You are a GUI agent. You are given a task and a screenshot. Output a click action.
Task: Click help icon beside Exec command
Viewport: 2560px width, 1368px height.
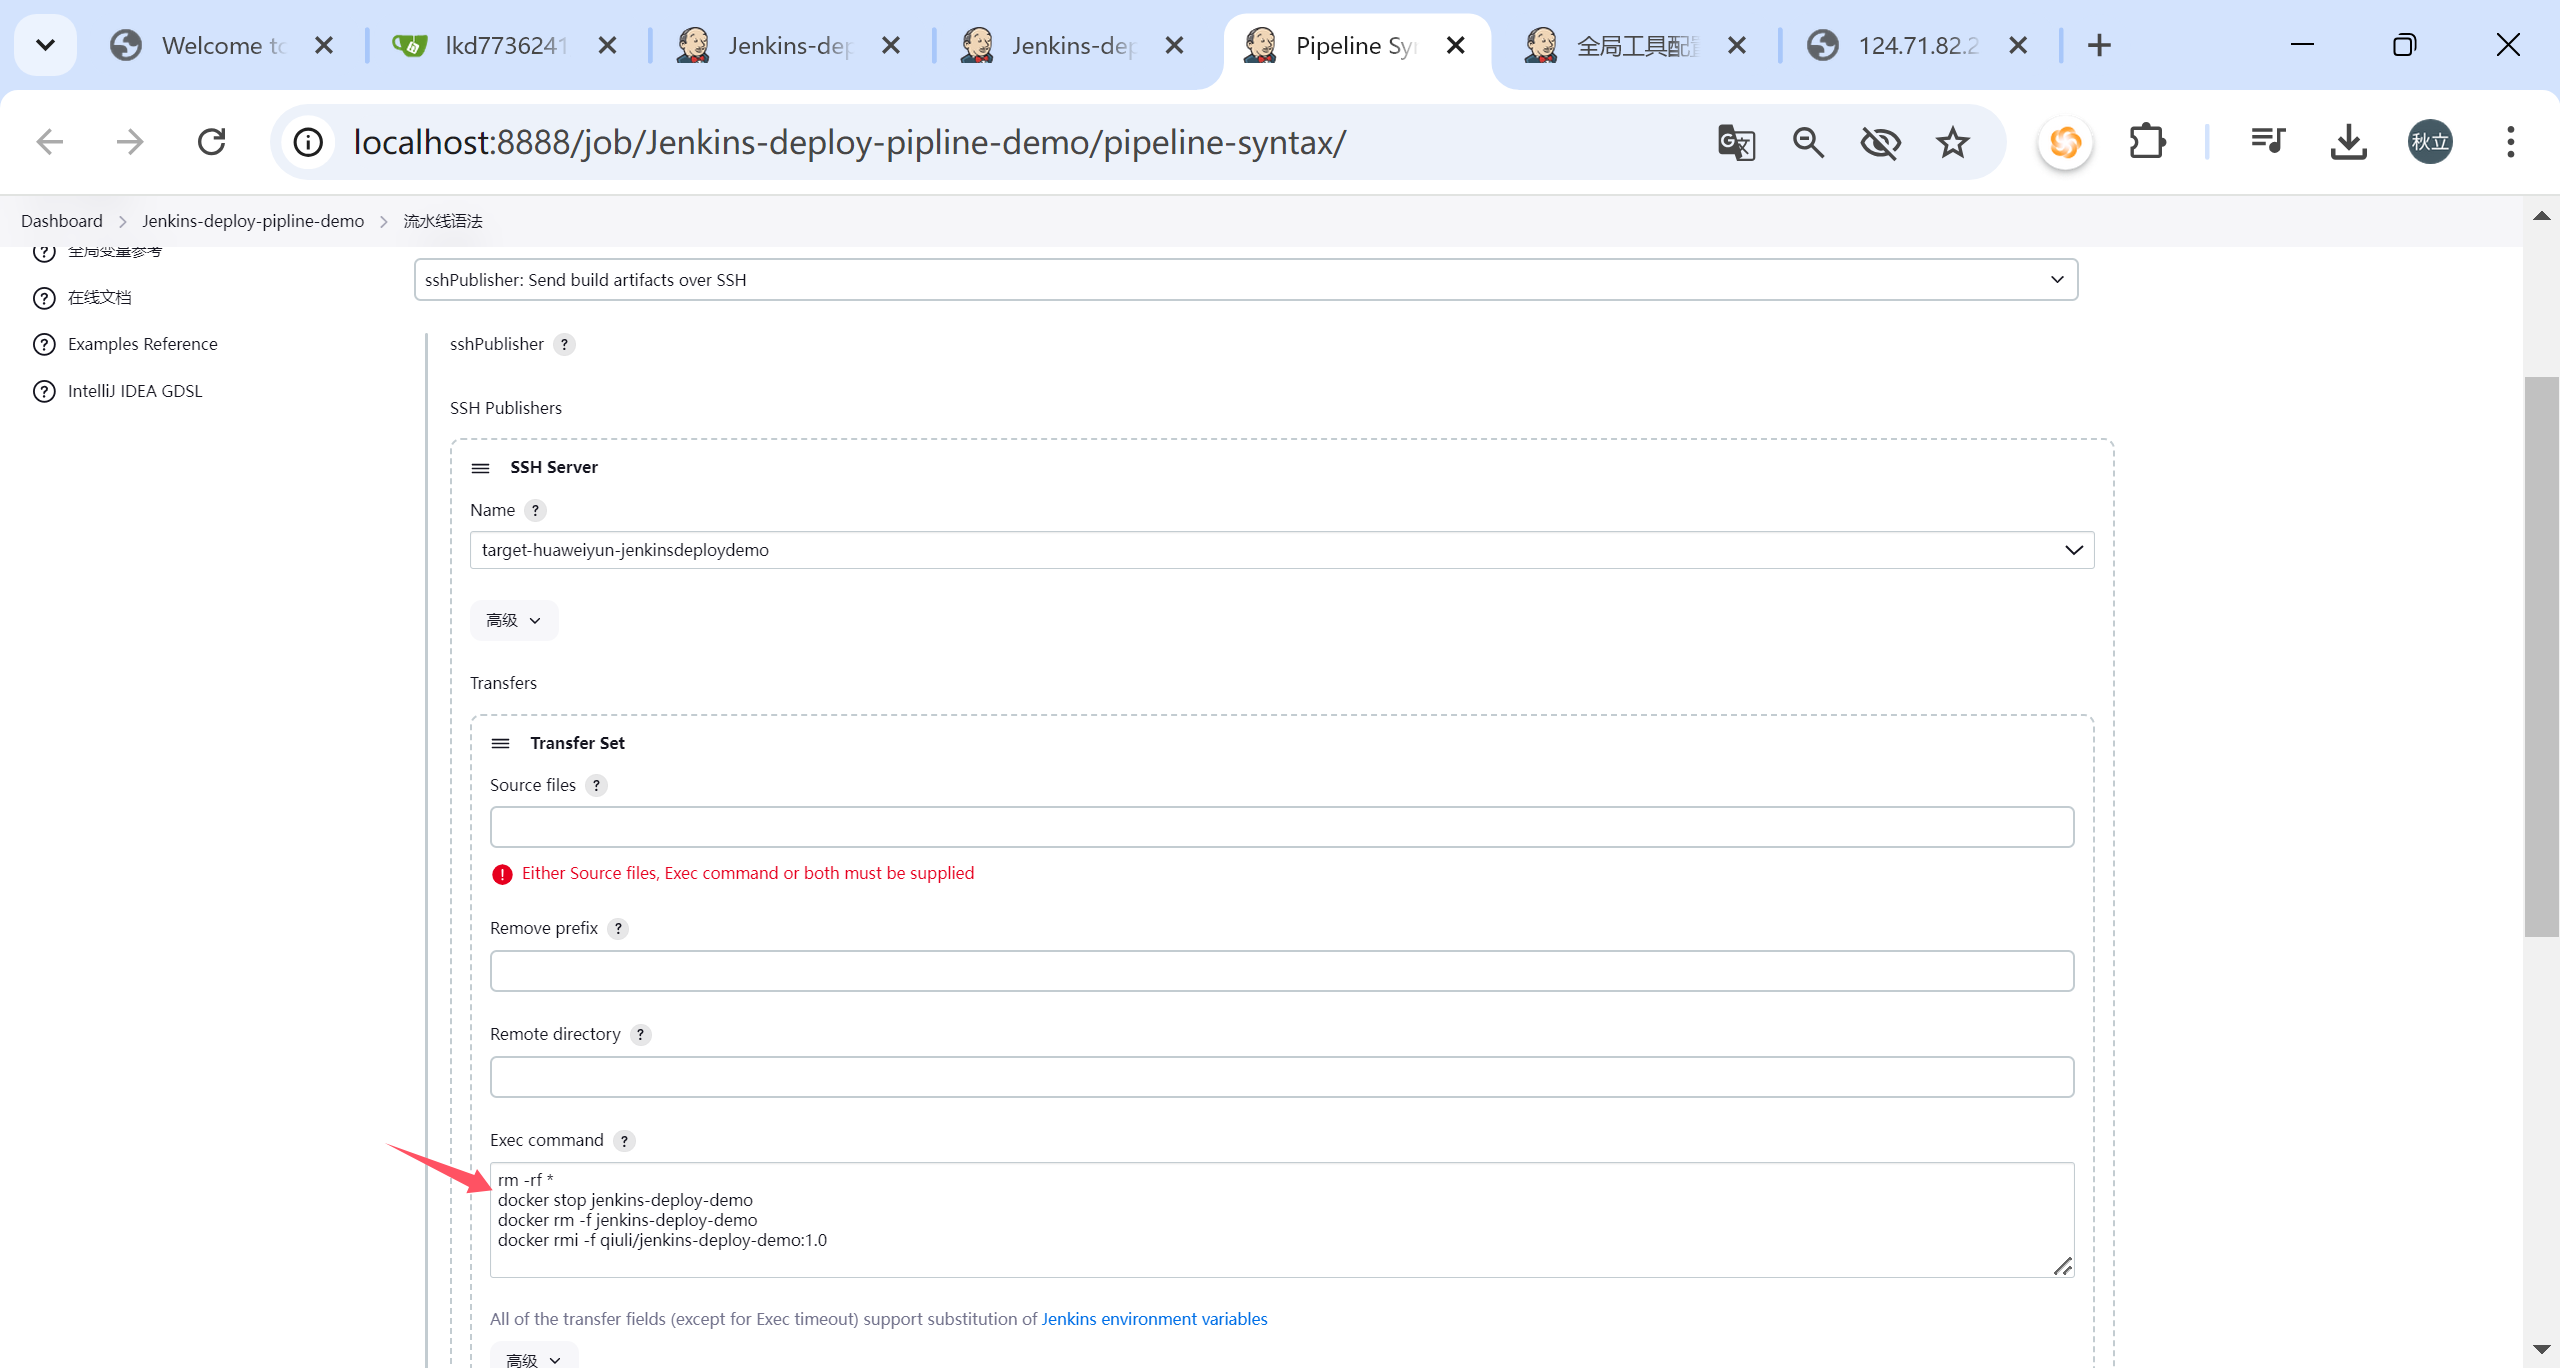[x=624, y=1140]
